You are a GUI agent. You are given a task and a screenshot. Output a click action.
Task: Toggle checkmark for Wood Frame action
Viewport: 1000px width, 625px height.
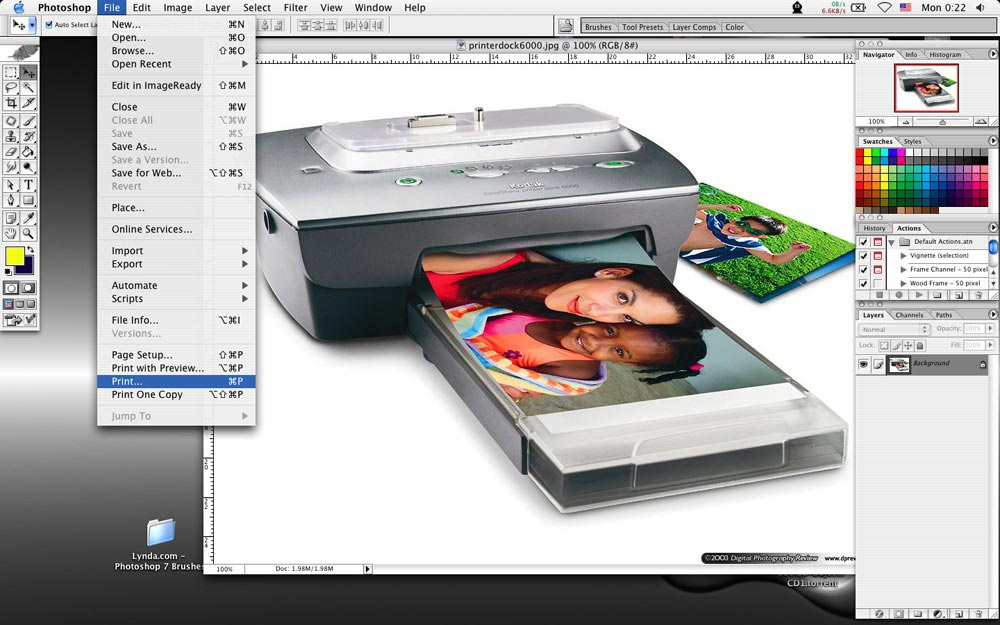tap(863, 284)
